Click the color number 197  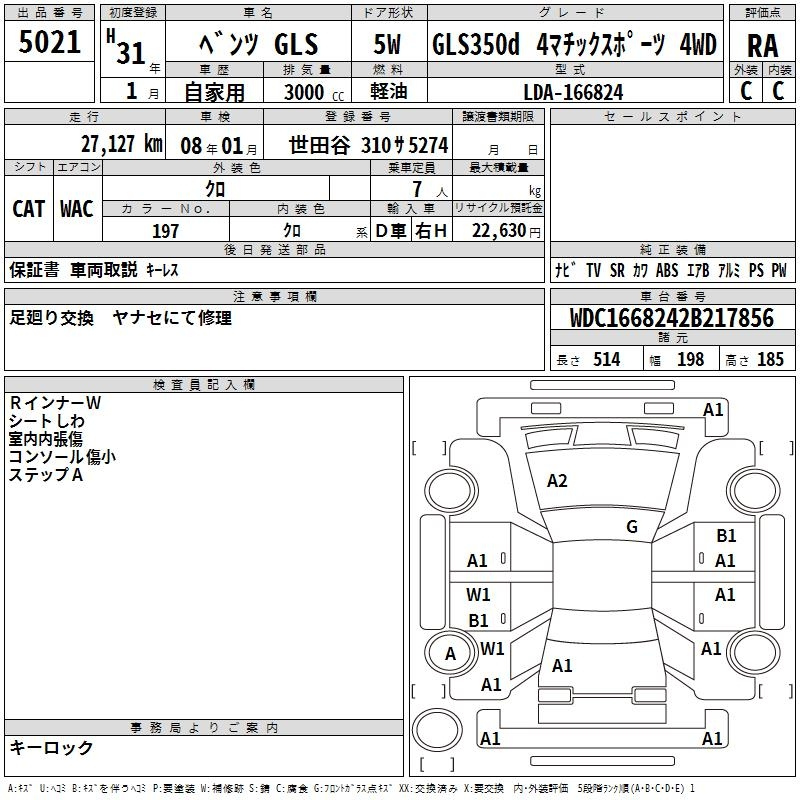[x=165, y=231]
